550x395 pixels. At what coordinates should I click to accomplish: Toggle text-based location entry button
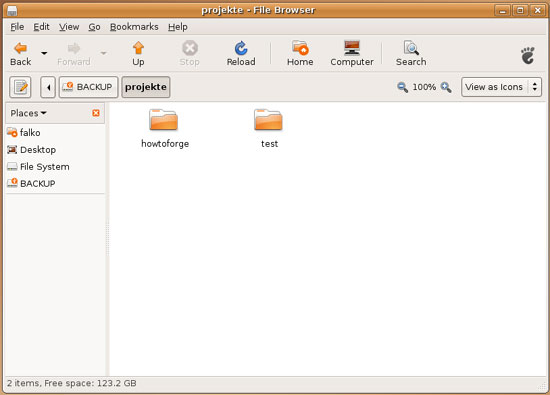pyautogui.click(x=20, y=87)
